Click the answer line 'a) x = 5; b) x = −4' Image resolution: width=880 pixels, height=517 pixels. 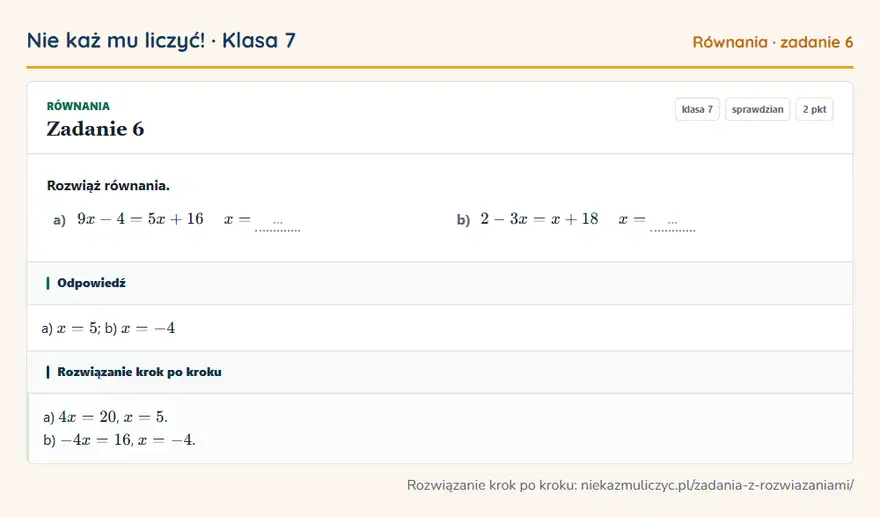pos(108,328)
